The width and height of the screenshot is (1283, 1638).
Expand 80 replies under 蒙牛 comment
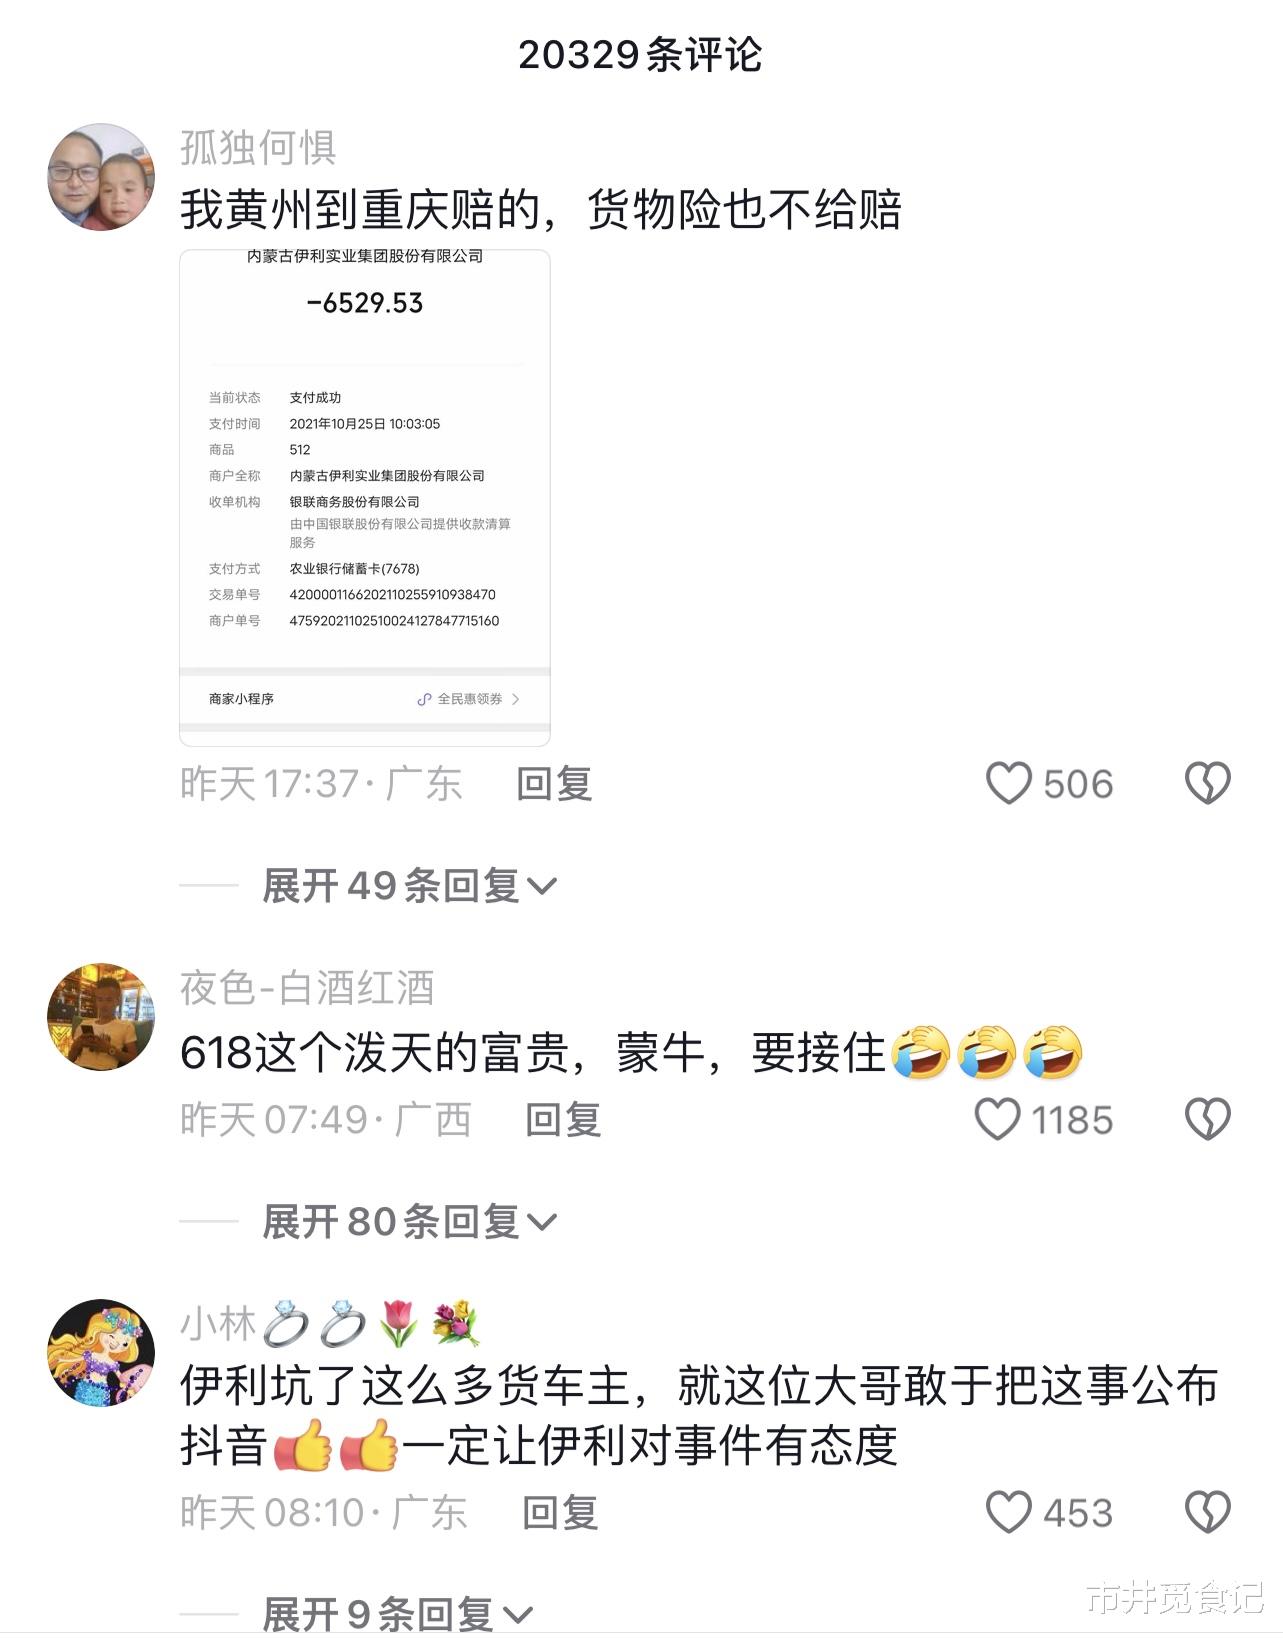click(x=409, y=1222)
